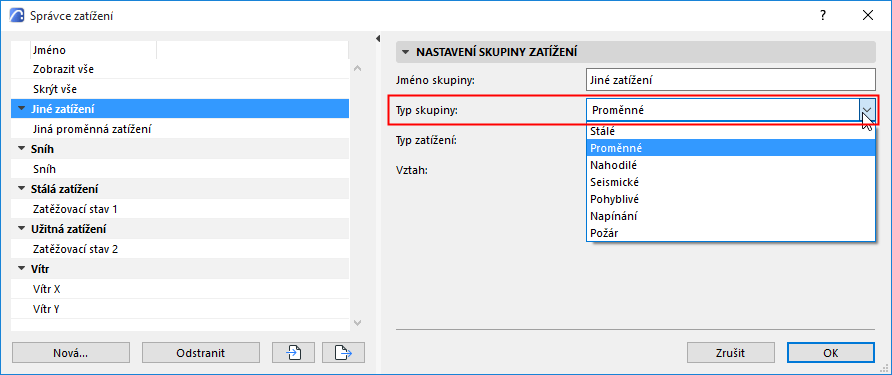
Task: Close the Správce zatížení dialog window
Action: 868,15
